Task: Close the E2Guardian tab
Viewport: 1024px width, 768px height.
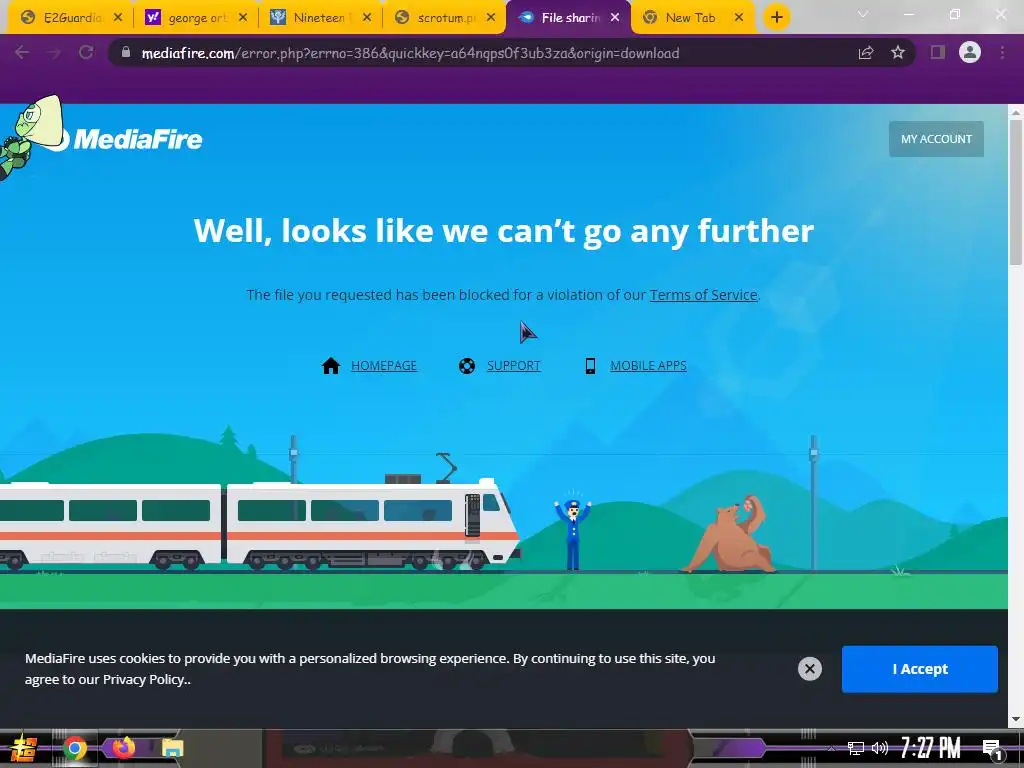Action: click(x=118, y=18)
